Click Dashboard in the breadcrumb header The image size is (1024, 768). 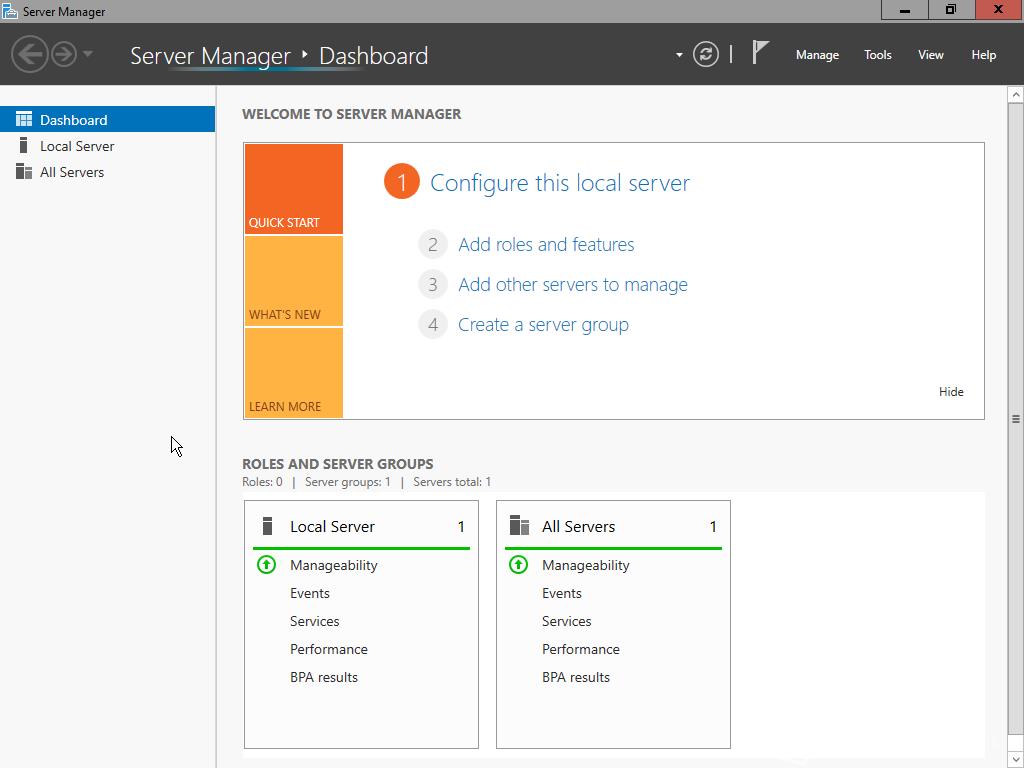click(374, 56)
